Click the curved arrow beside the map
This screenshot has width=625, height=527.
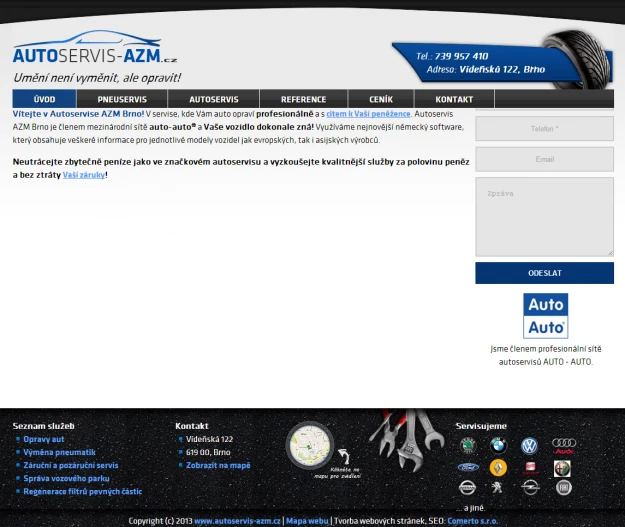(x=344, y=456)
